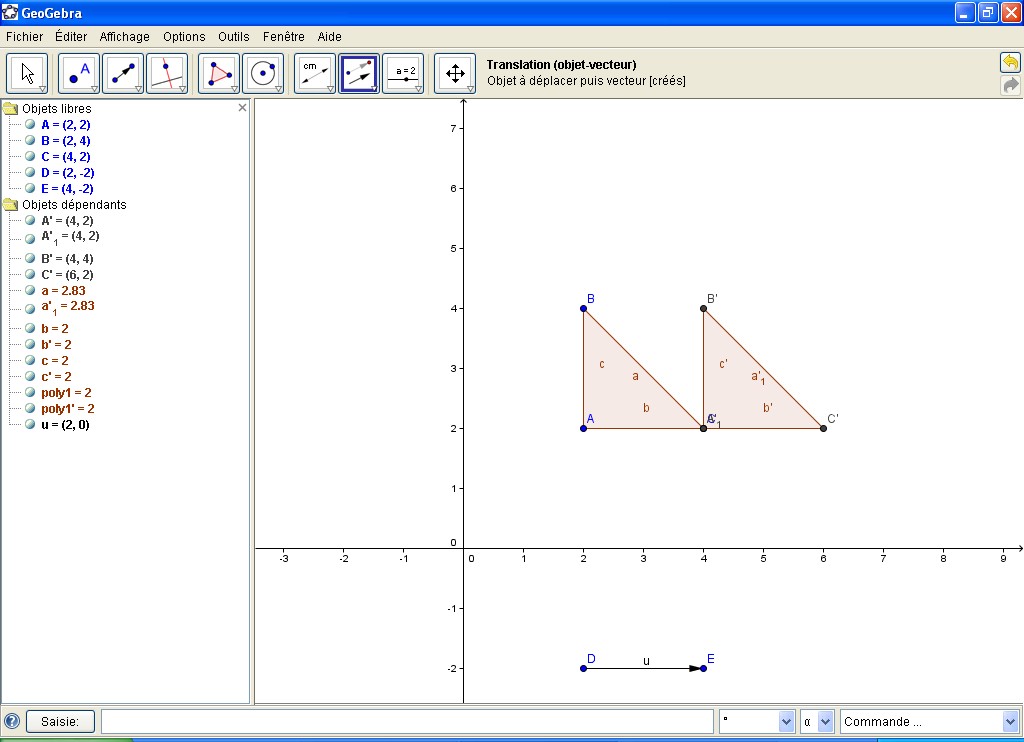Select the Translation by vector tool
The height and width of the screenshot is (742, 1024).
[359, 73]
